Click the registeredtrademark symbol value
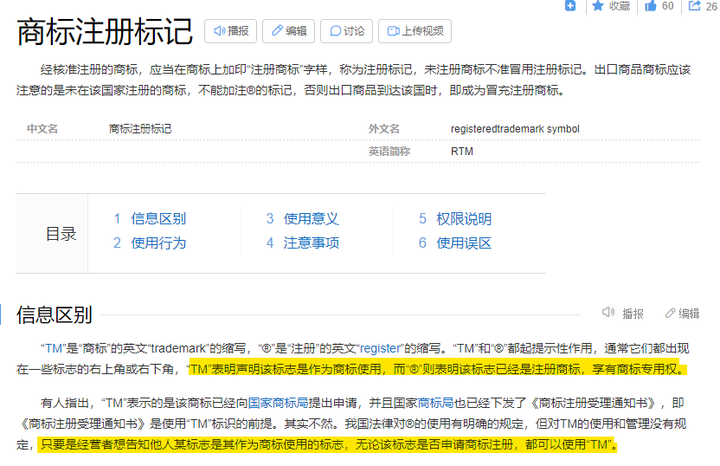This screenshot has width=720, height=466. coord(515,129)
